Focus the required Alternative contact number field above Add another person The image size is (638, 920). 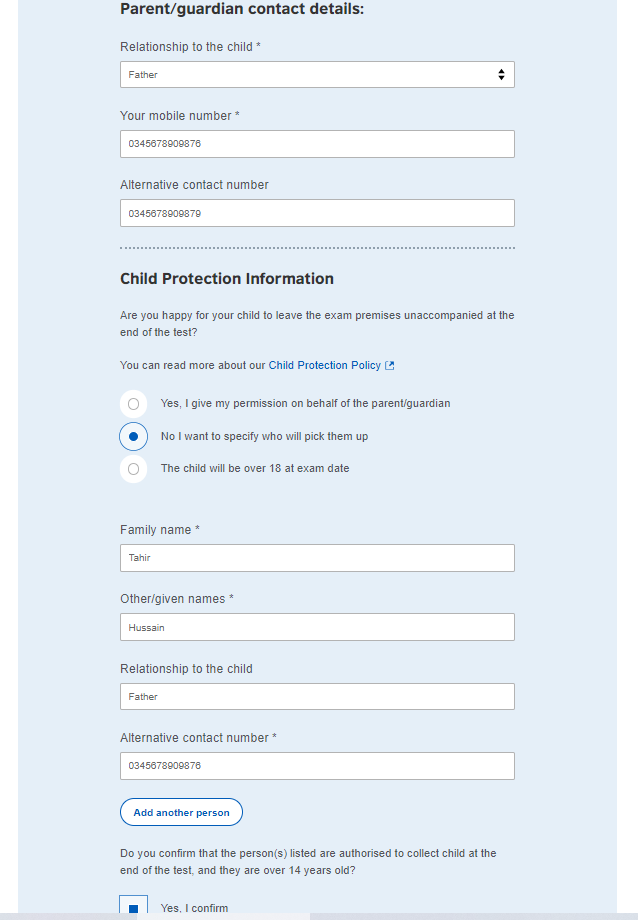[317, 766]
